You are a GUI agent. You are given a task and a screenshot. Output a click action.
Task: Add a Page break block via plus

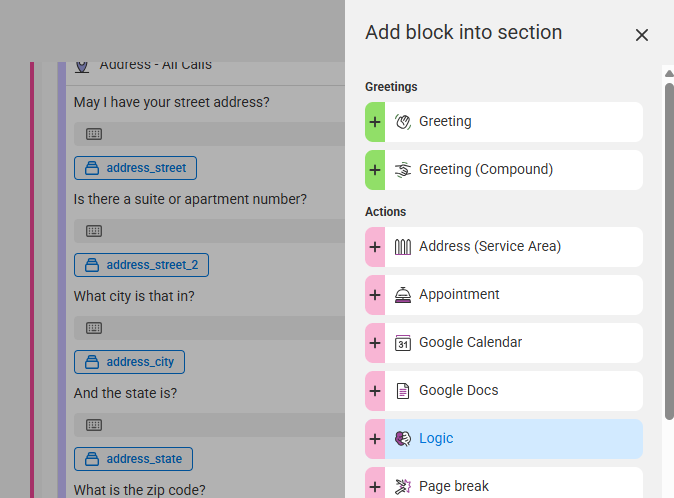pyautogui.click(x=375, y=486)
